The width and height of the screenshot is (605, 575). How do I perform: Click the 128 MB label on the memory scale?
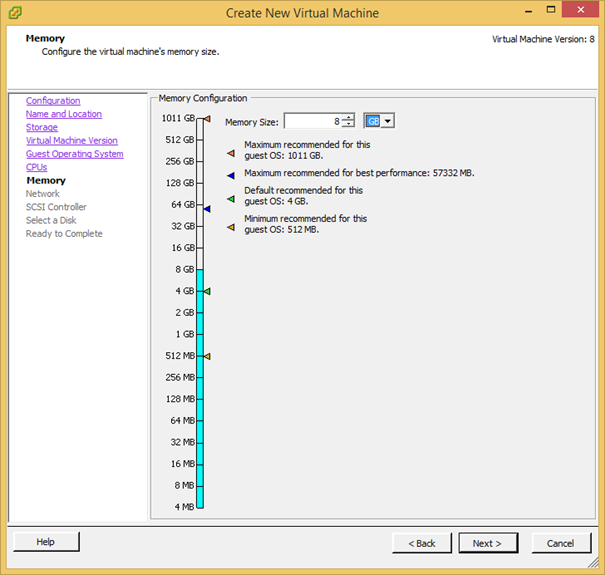(180, 399)
